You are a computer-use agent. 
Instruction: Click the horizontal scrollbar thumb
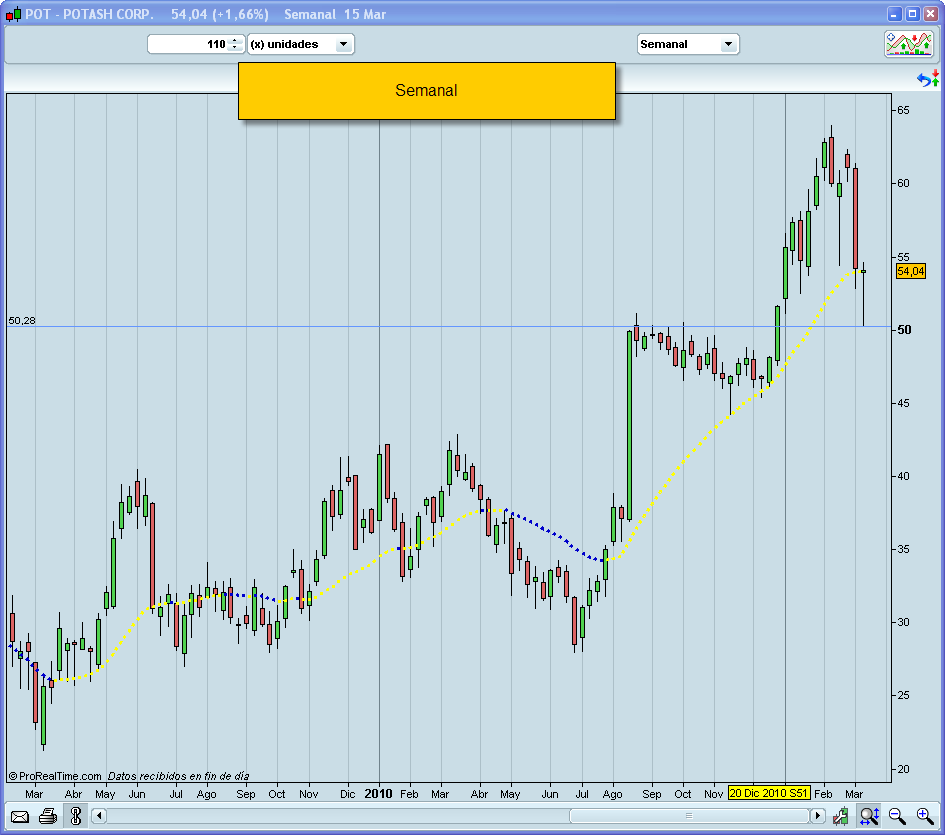tap(688, 816)
